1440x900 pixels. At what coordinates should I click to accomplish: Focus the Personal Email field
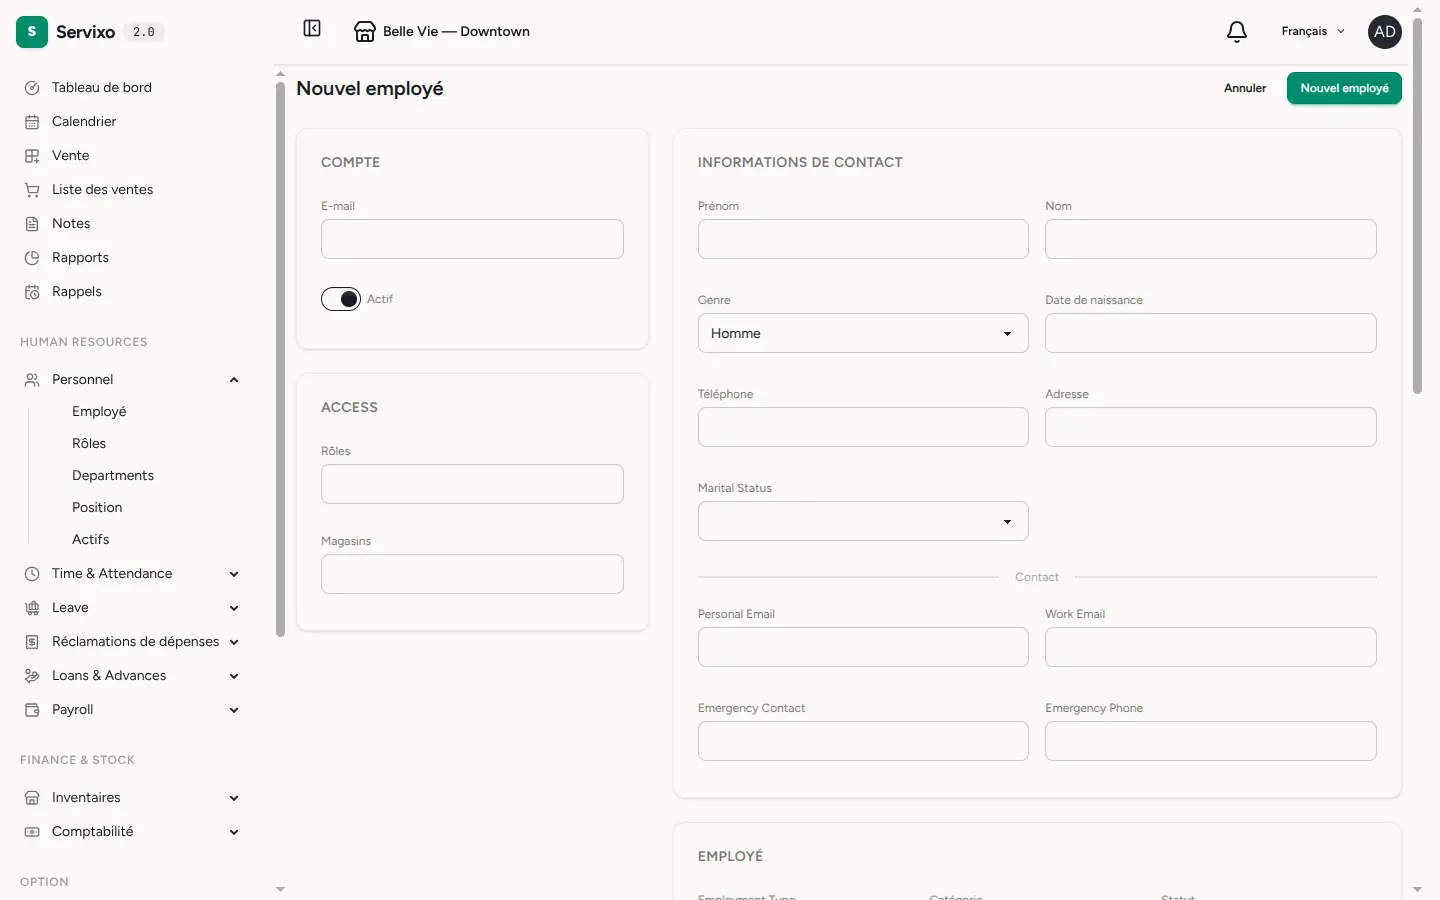pyautogui.click(x=863, y=647)
